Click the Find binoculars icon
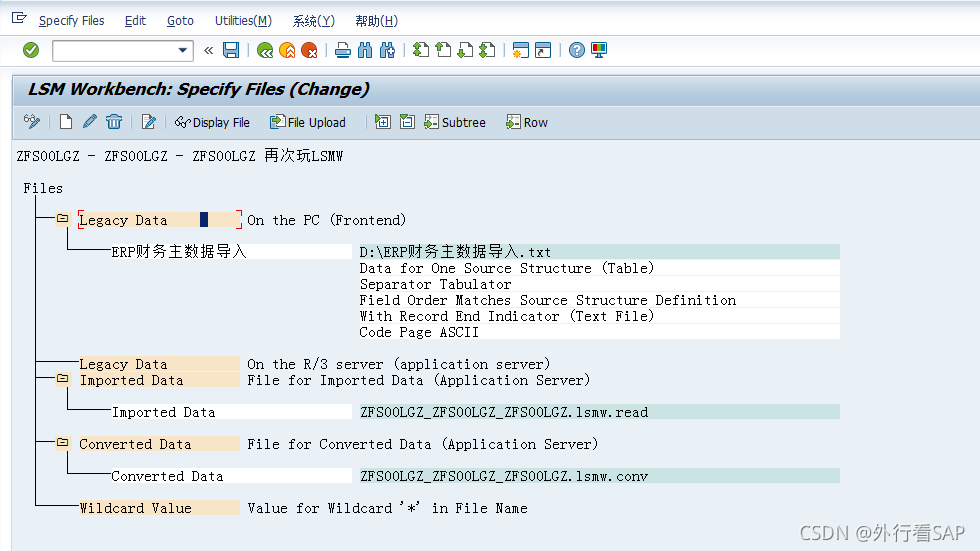Screen dimensions: 980x551 tap(365, 50)
